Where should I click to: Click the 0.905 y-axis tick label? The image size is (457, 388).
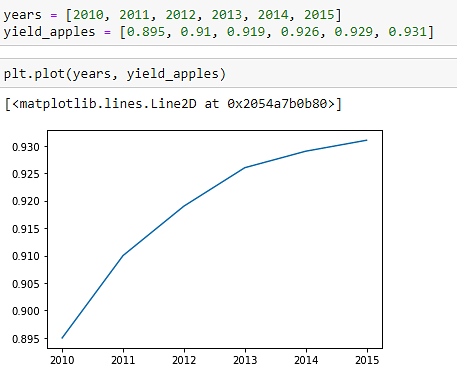26,284
